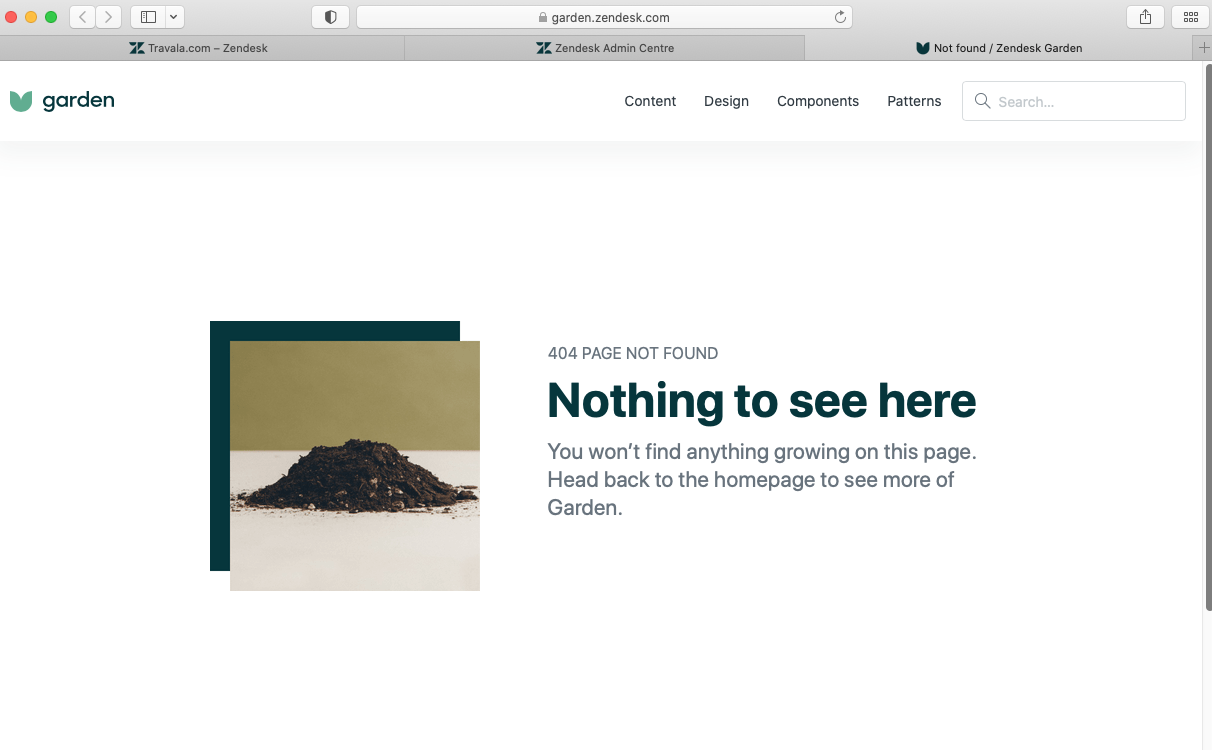1212x750 pixels.
Task: Click the garden.zendesk.com address bar
Action: pos(604,17)
